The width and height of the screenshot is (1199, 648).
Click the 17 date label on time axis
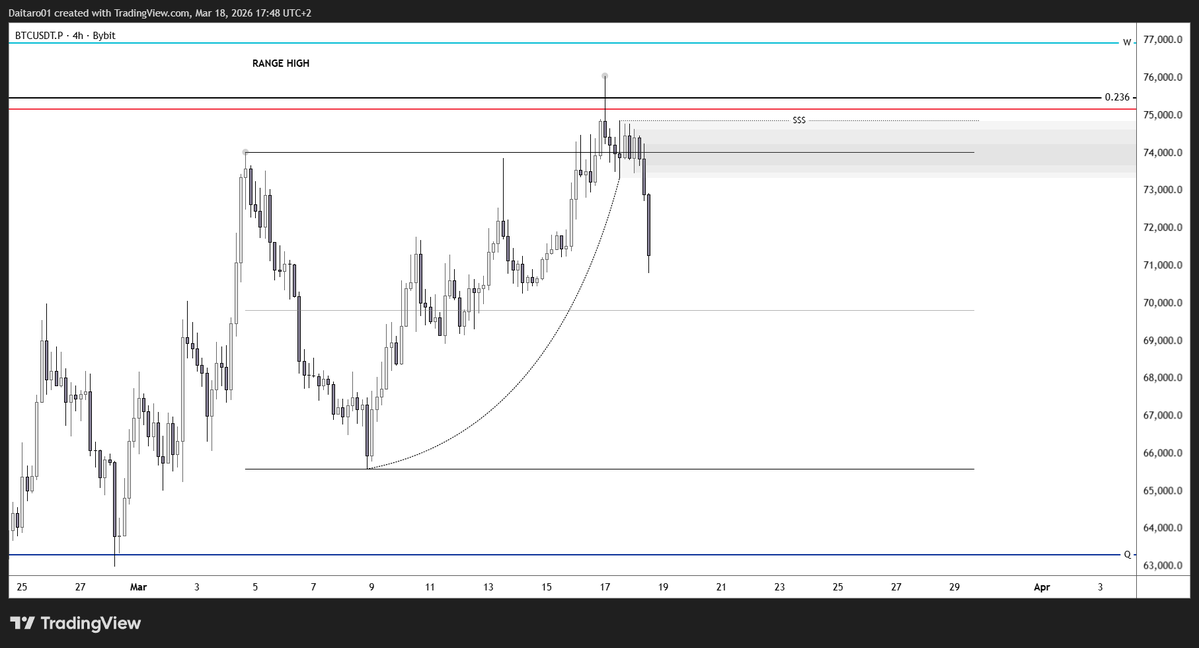[605, 588]
